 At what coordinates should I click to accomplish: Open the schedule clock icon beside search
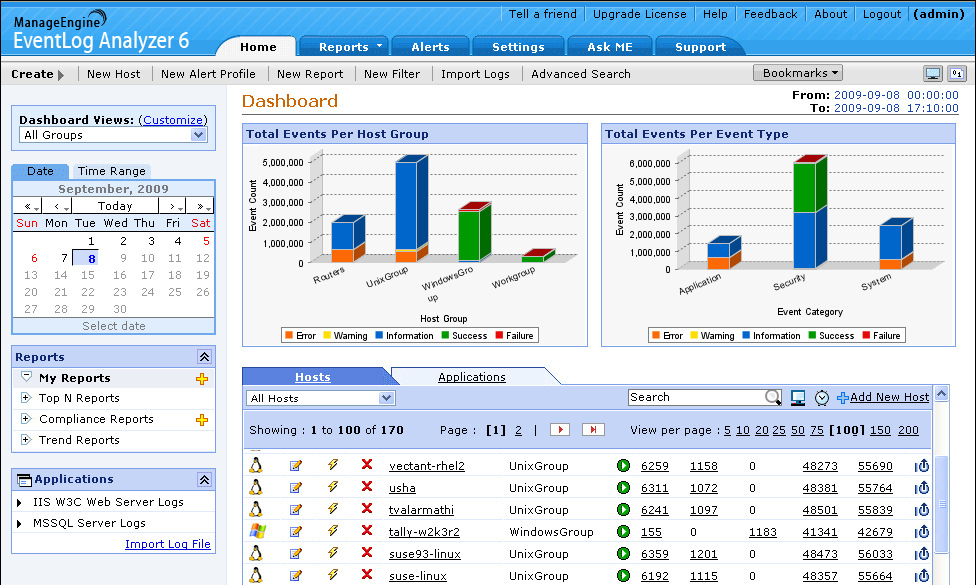pos(821,397)
